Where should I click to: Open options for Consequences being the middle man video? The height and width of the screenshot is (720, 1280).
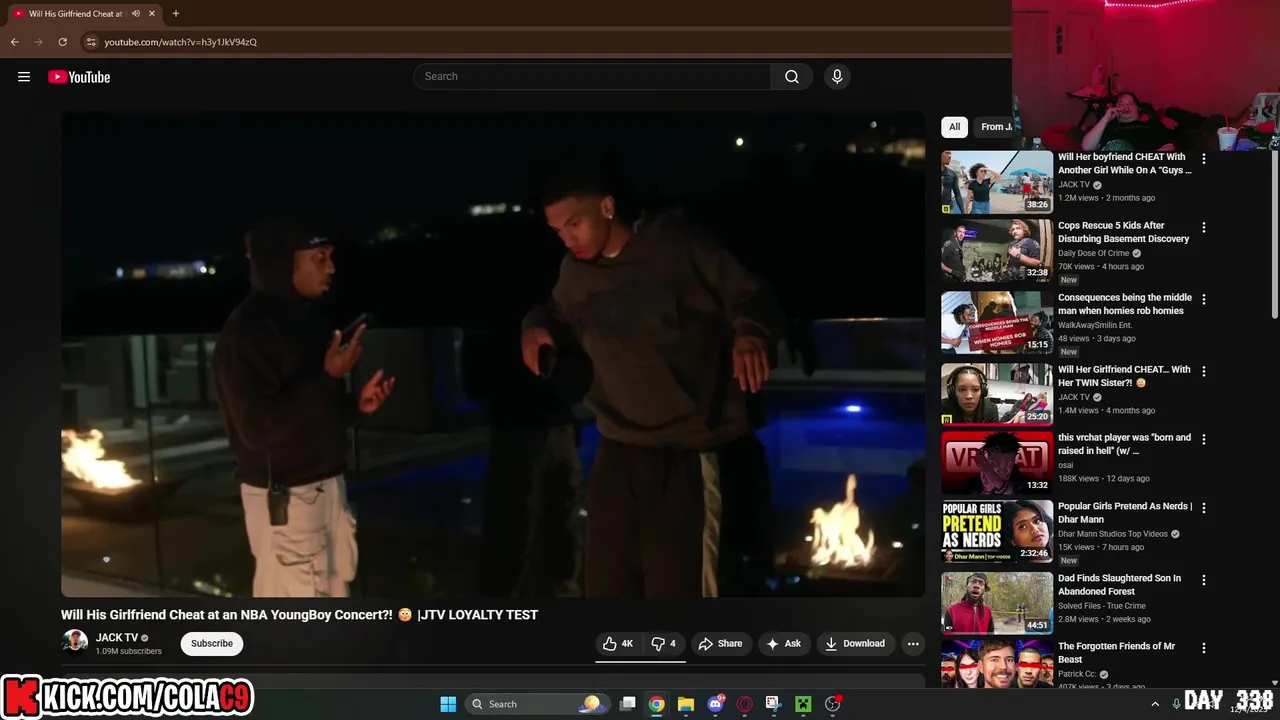1204,299
